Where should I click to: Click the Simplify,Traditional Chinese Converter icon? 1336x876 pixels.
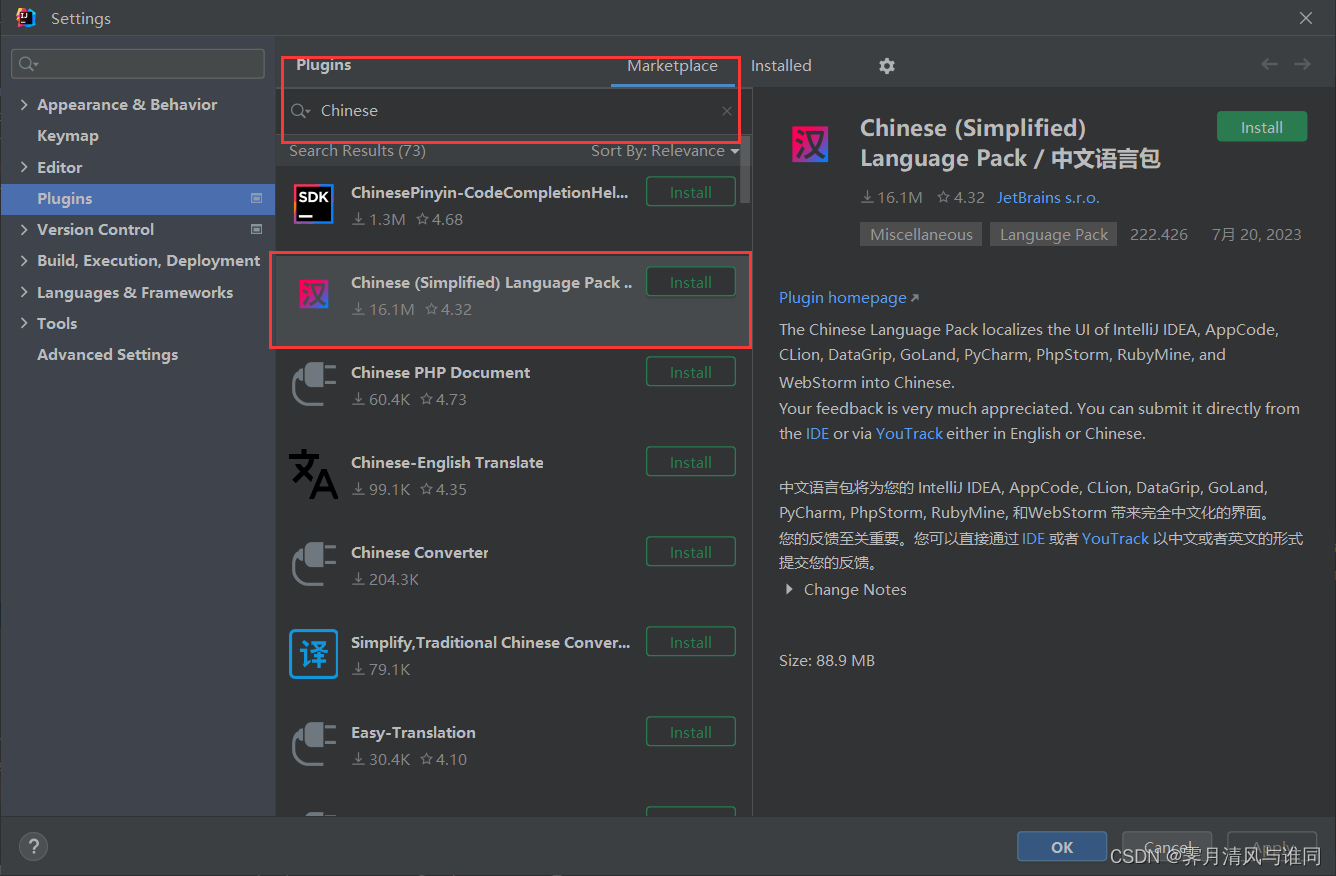[x=314, y=654]
